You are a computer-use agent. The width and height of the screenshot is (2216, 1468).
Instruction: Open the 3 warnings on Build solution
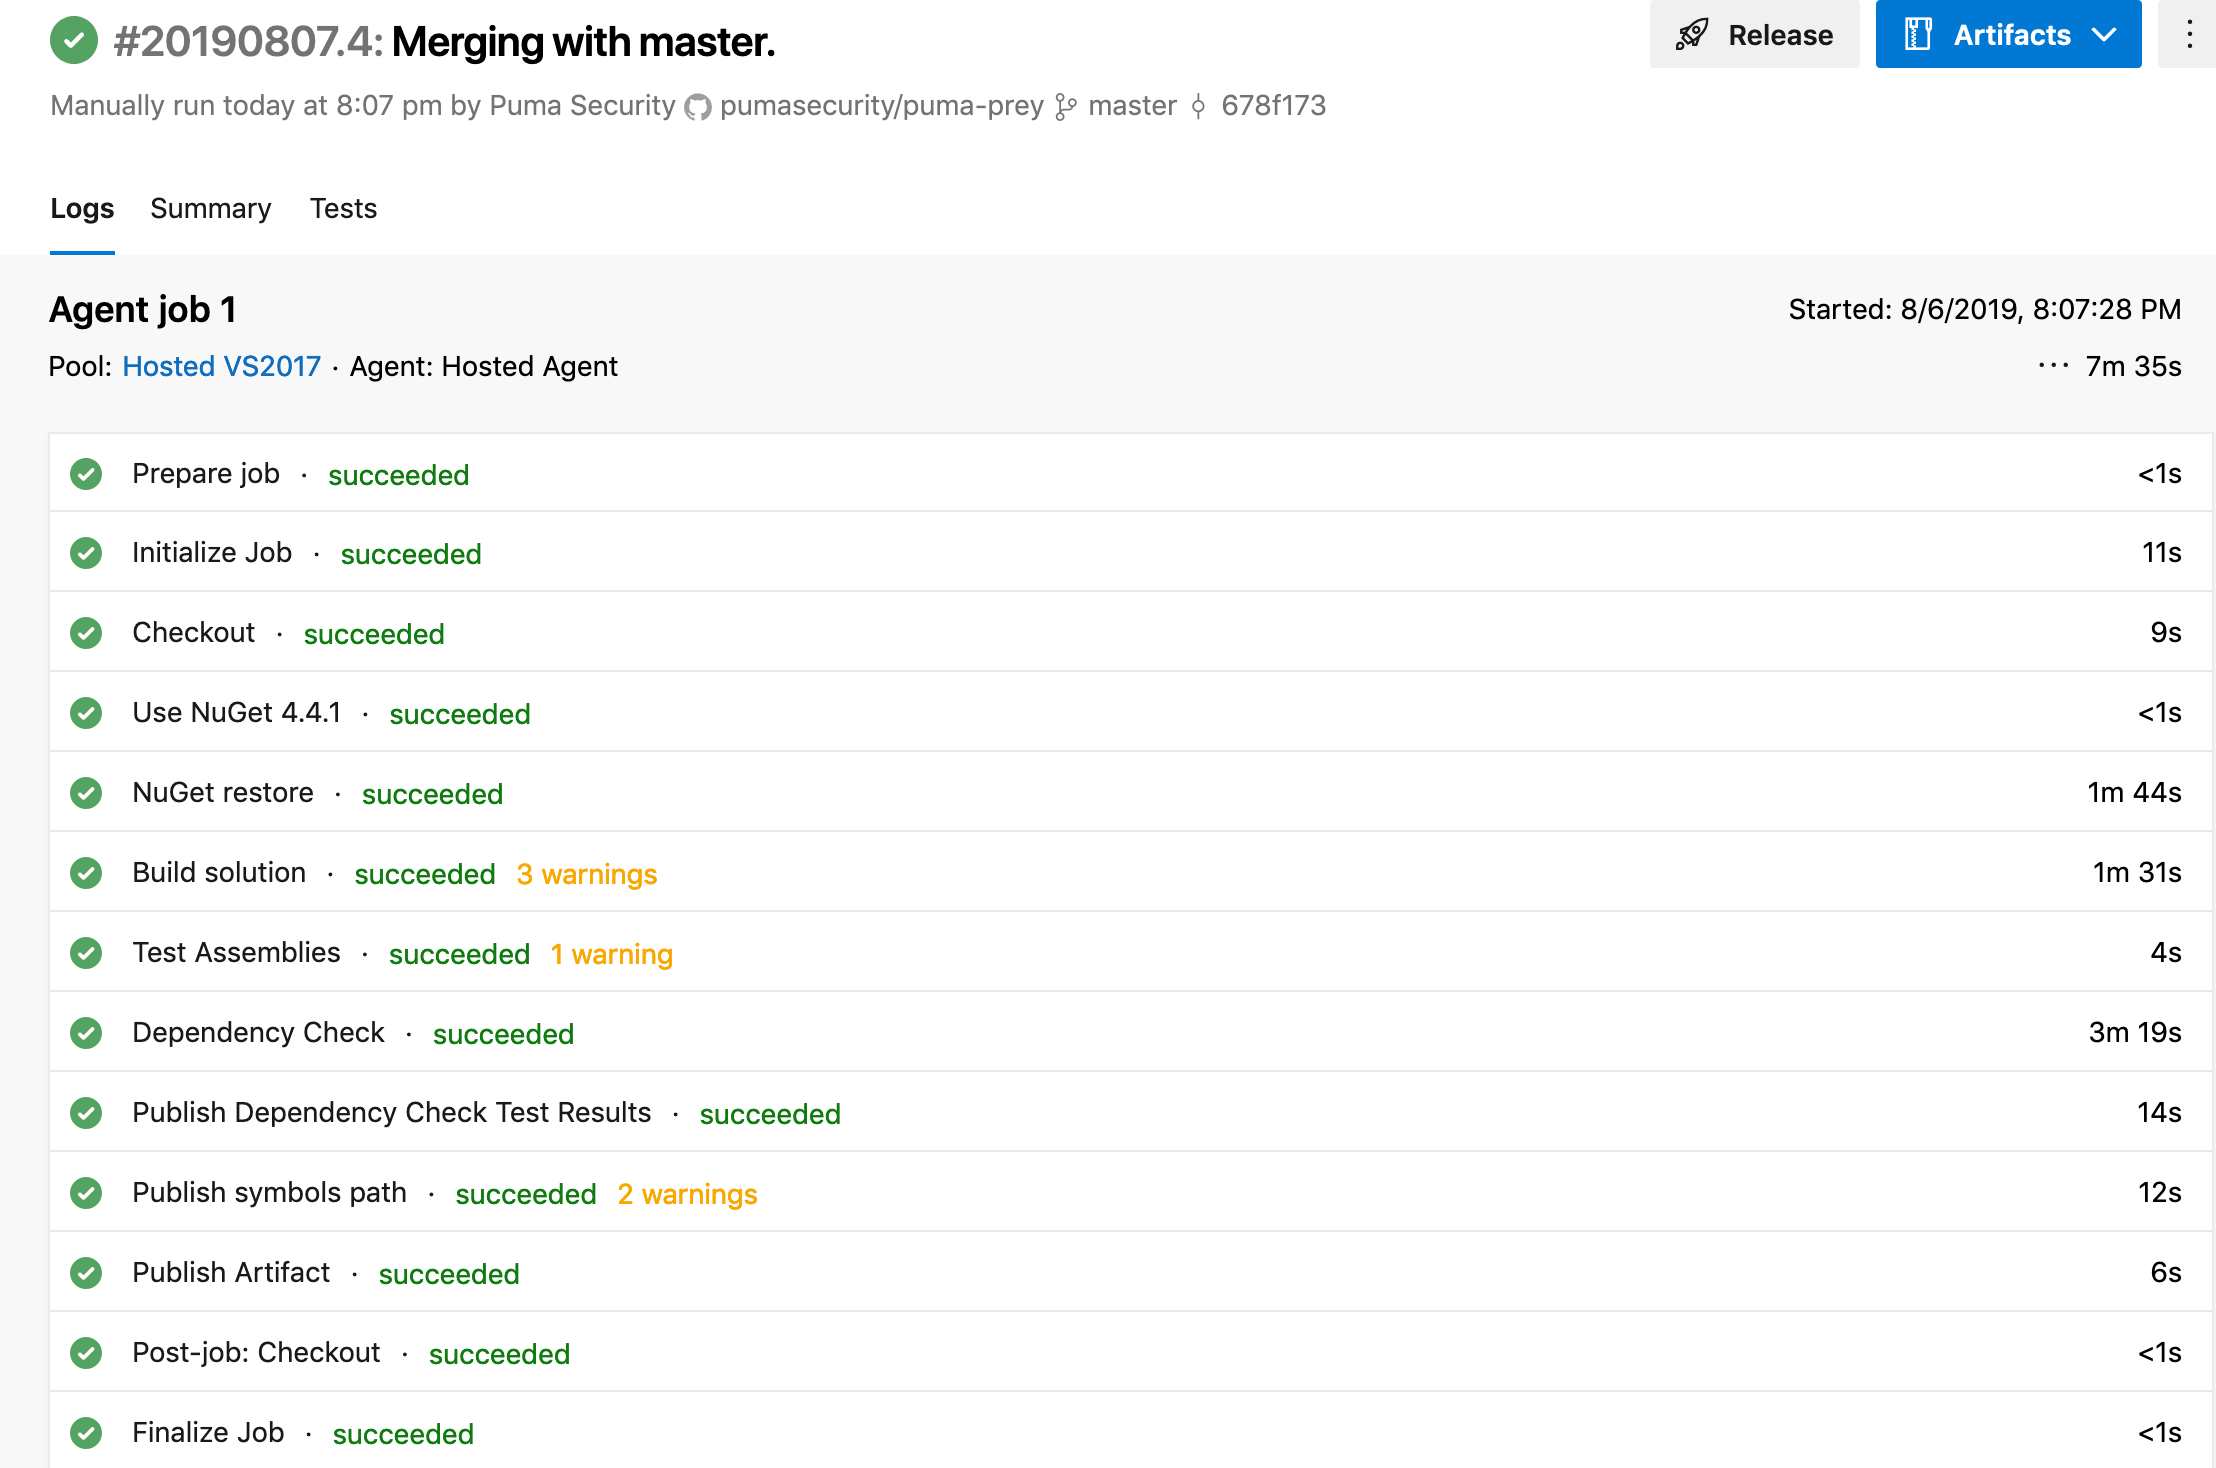pyautogui.click(x=586, y=874)
